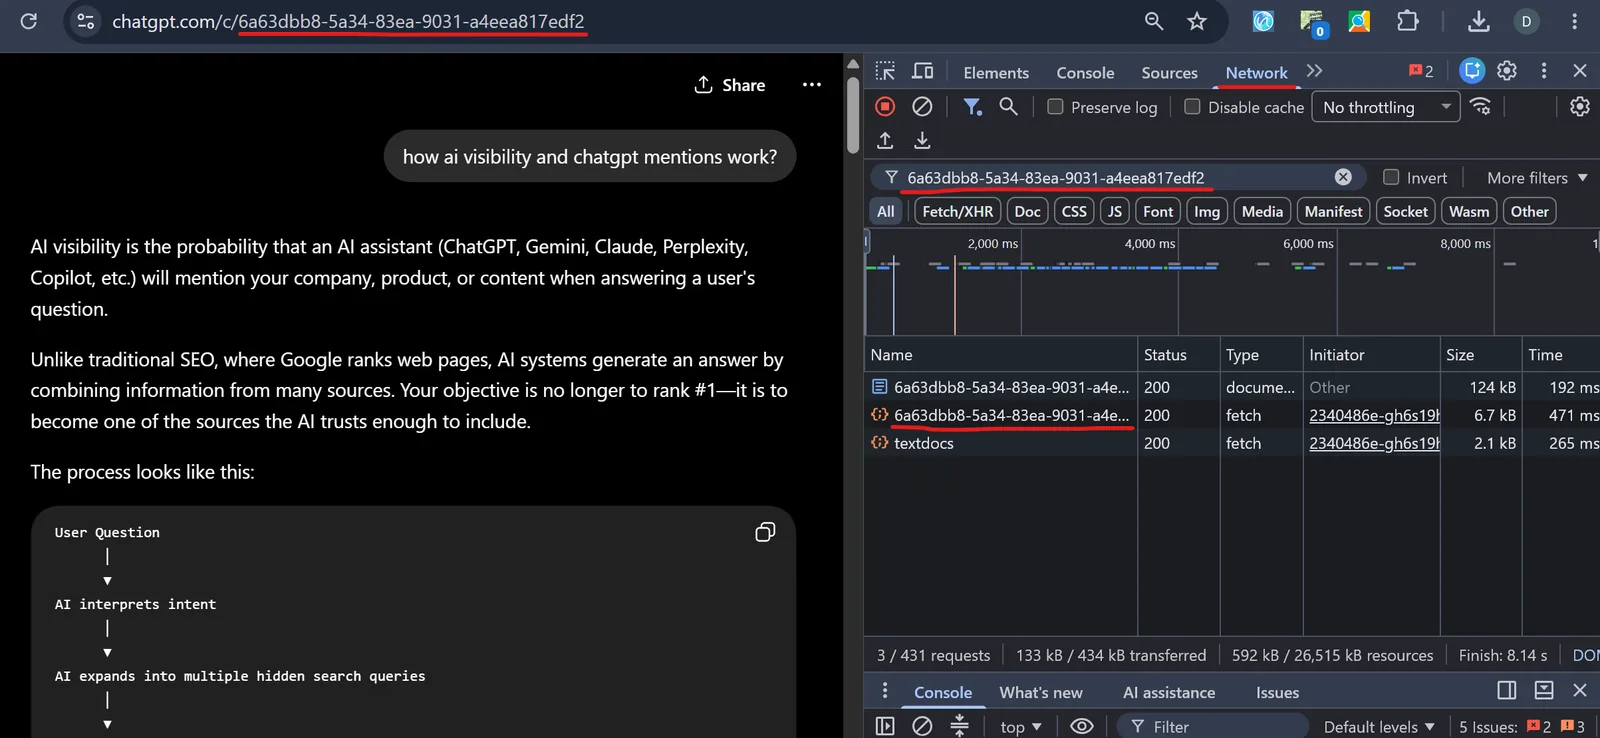This screenshot has width=1600, height=738.
Task: Open the No throttling dropdown
Action: click(x=1387, y=107)
